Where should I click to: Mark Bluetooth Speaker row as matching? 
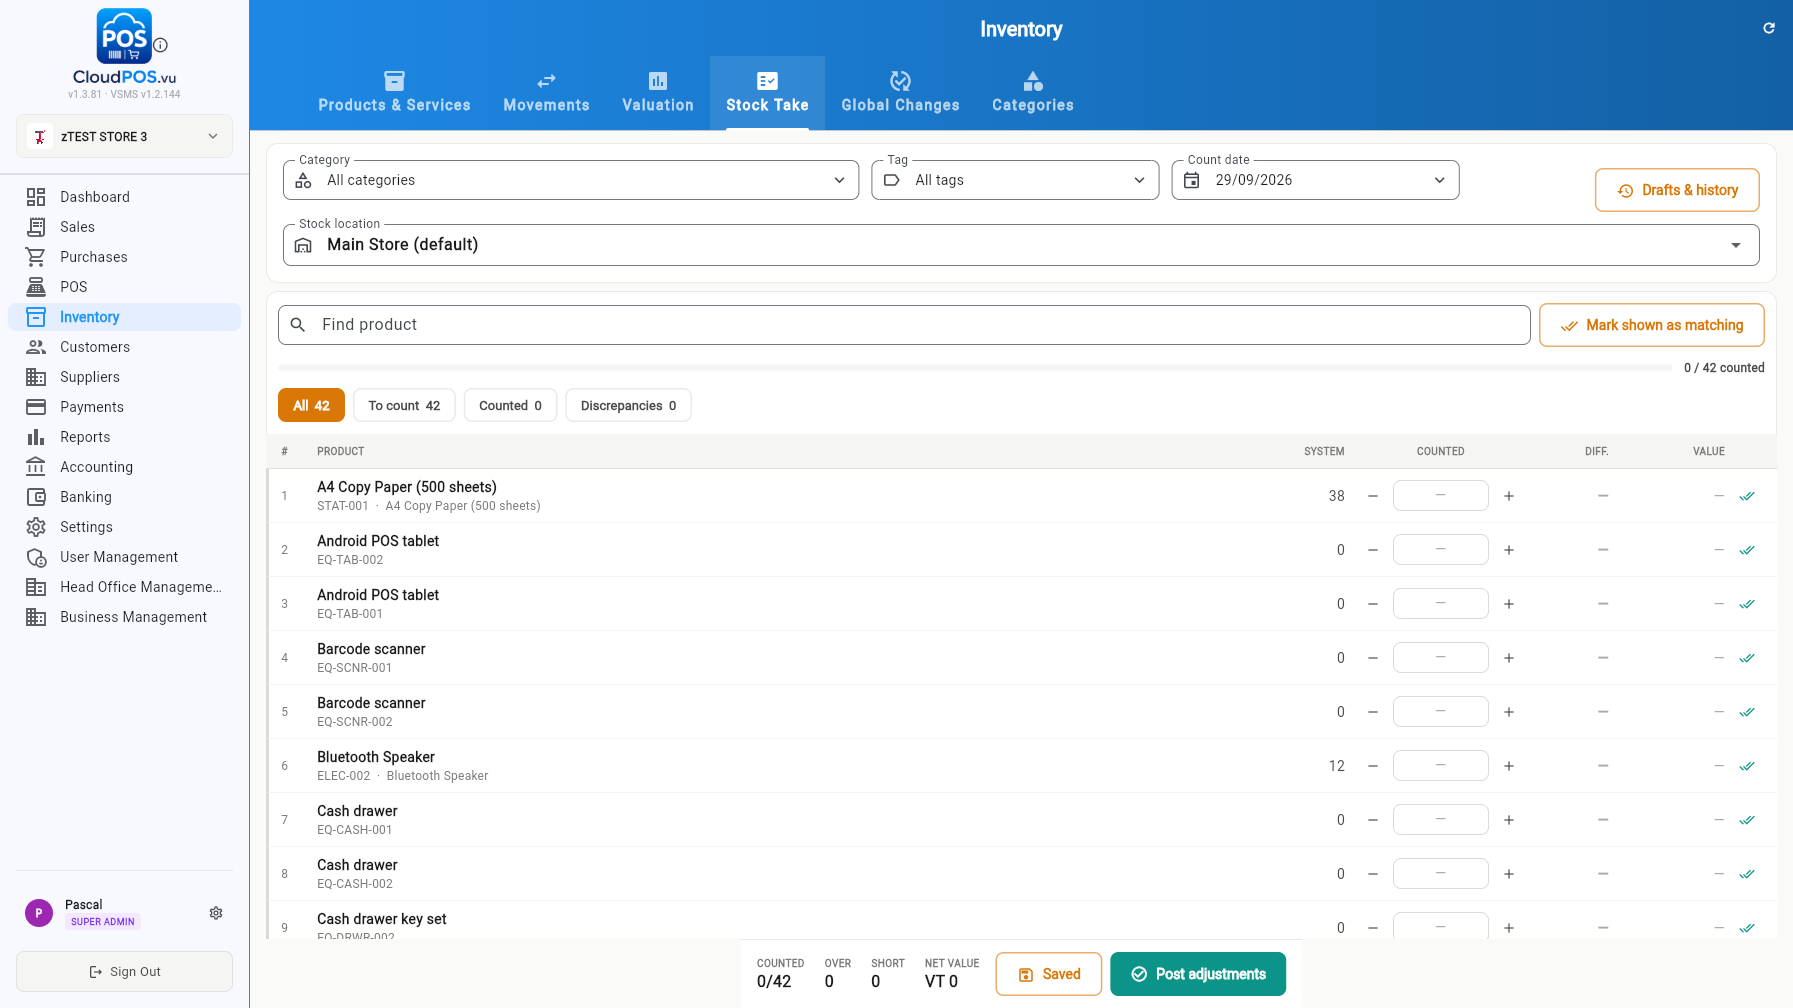click(1747, 766)
